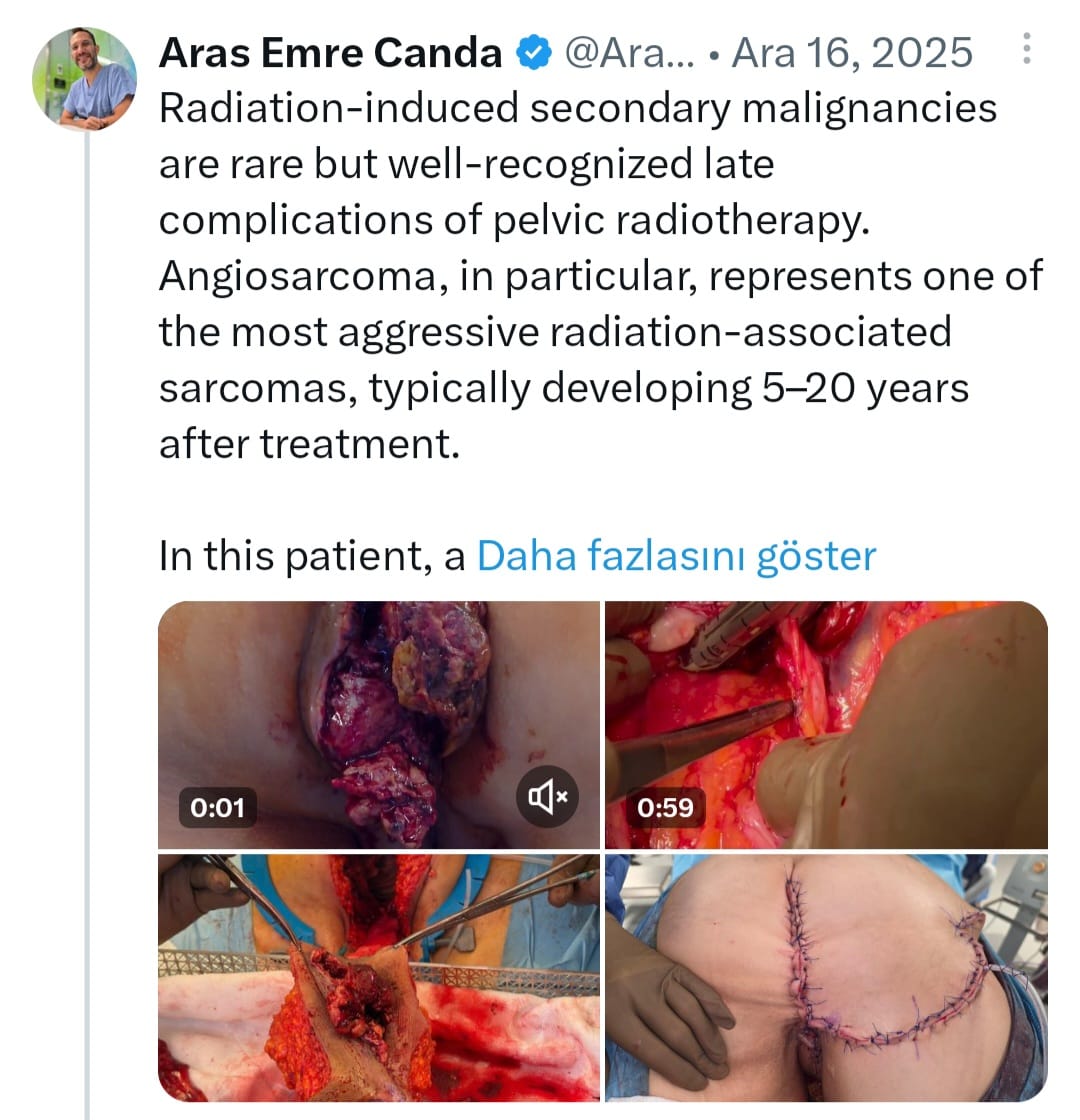Click the tweet body text

tap(600, 276)
